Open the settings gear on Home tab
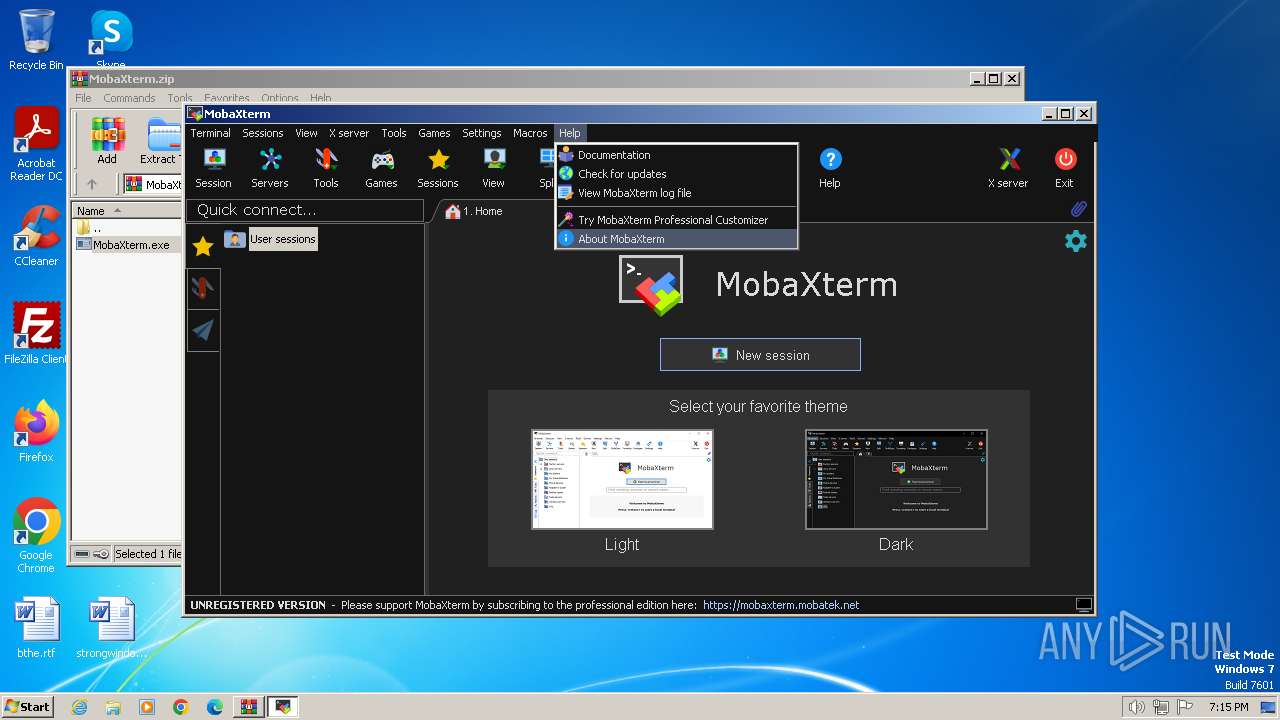 coord(1076,241)
